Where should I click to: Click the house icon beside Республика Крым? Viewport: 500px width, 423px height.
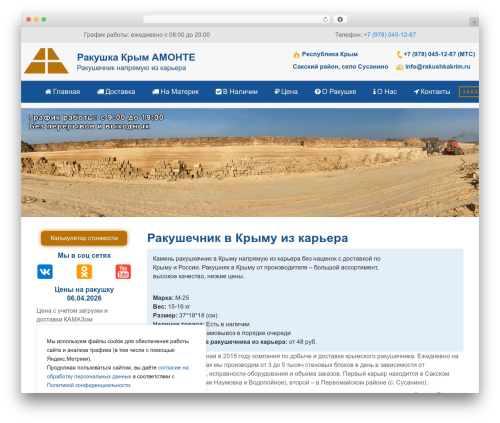(296, 55)
